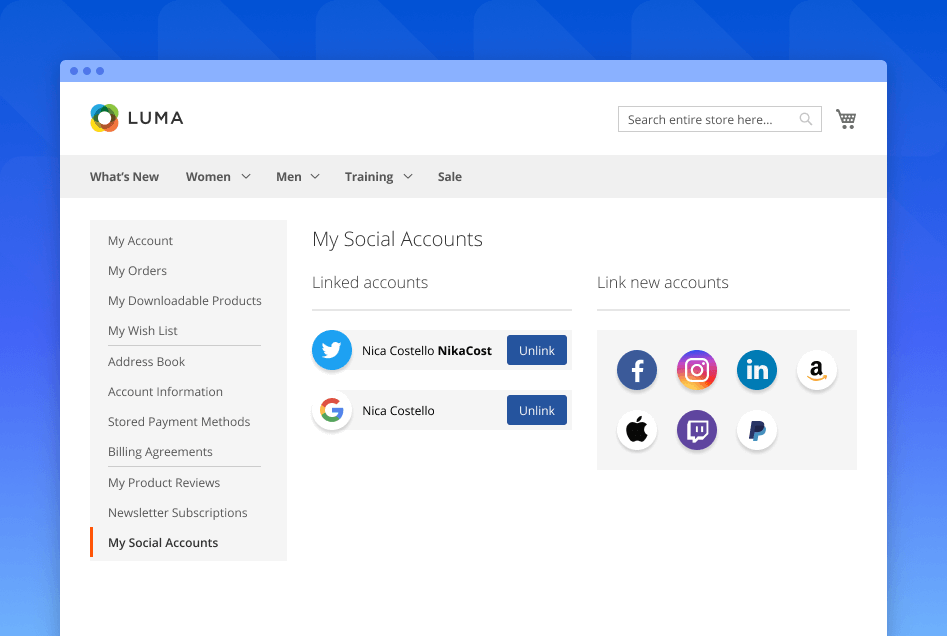Click the Twitter icon for NikaCost
Viewport: 947px width, 636px height.
[332, 350]
